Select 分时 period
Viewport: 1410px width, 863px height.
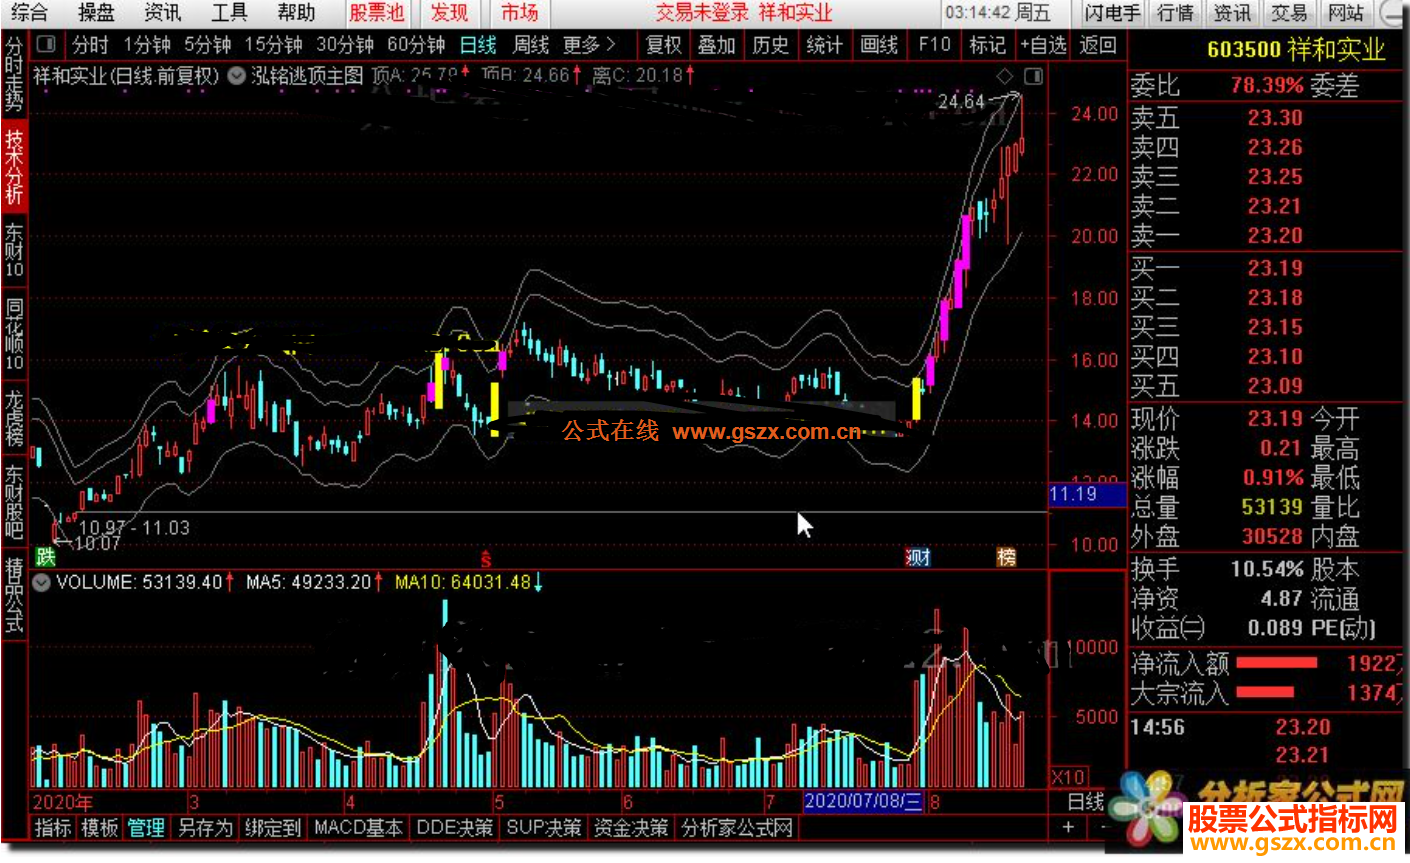[x=90, y=45]
